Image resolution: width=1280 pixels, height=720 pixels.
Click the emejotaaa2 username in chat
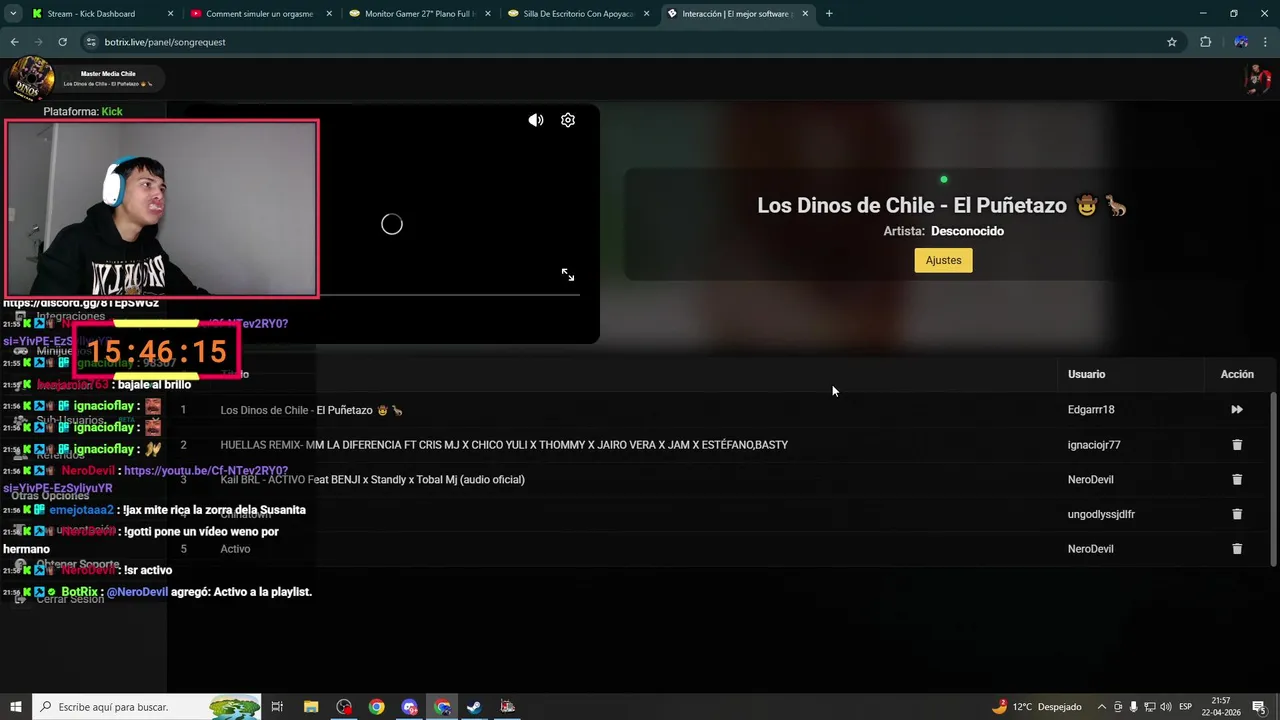click(x=82, y=510)
